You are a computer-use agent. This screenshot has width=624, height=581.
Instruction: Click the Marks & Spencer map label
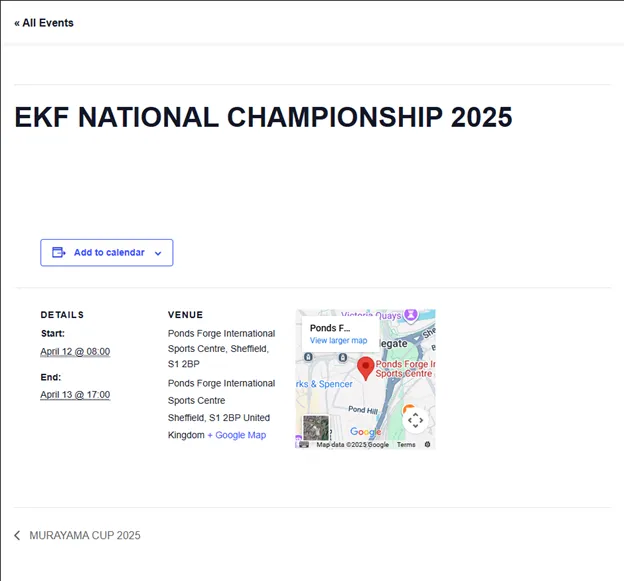(323, 384)
